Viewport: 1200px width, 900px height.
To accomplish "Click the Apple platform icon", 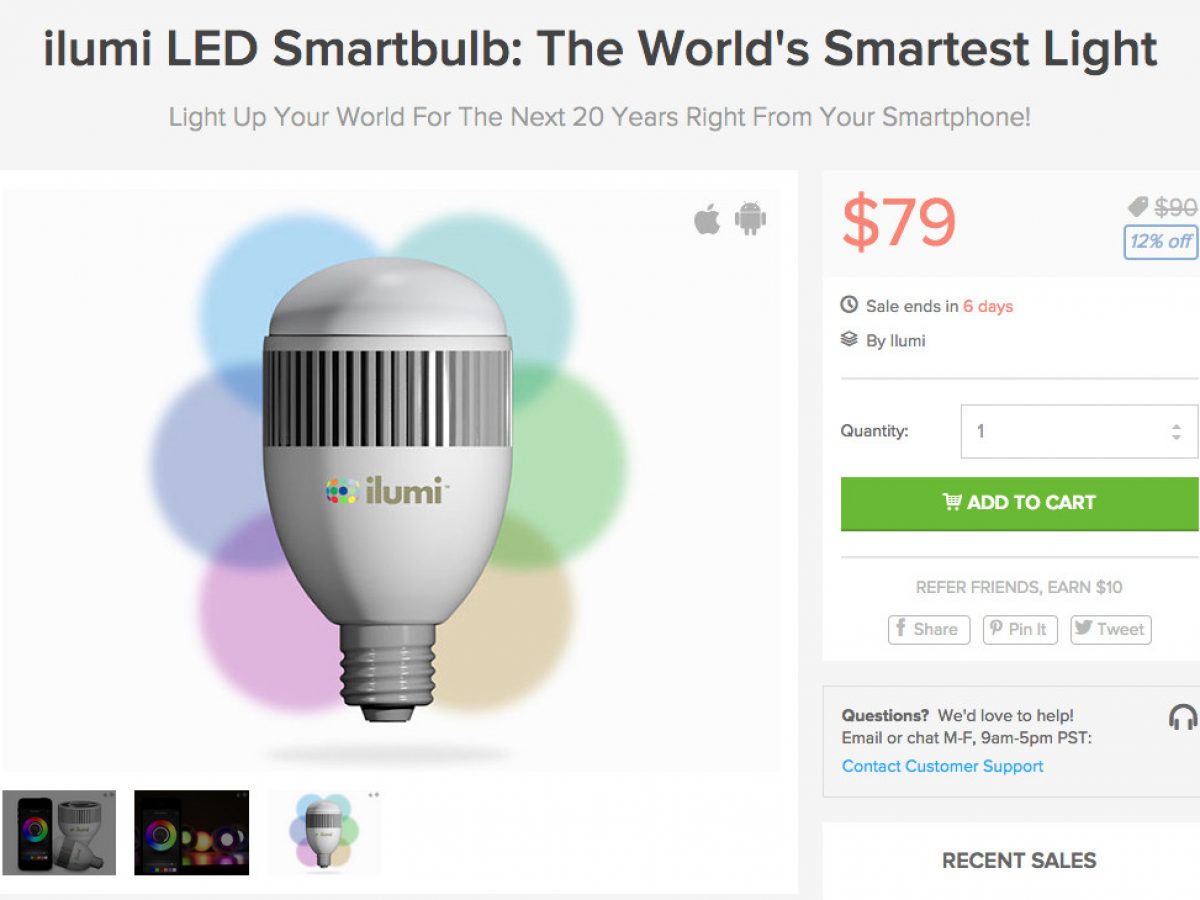I will (x=707, y=218).
